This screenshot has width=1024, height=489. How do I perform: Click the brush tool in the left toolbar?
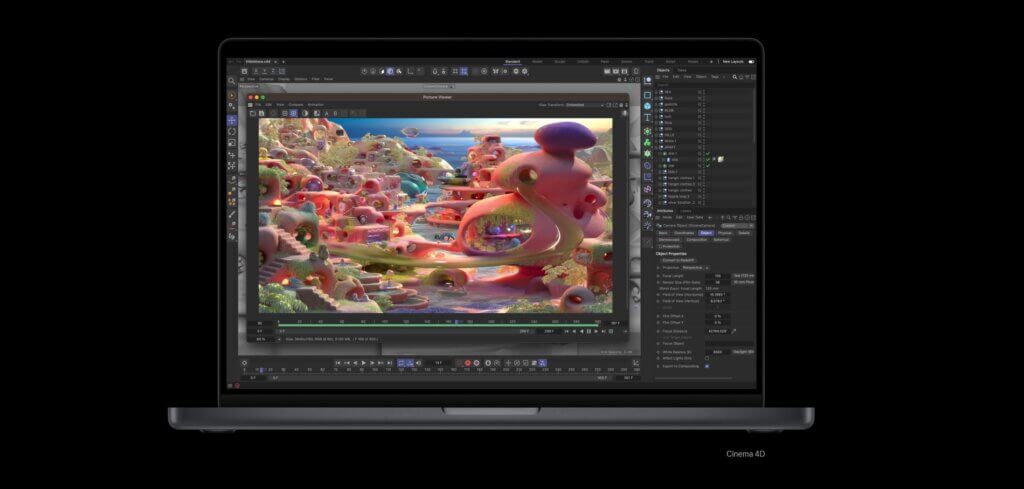[232, 213]
